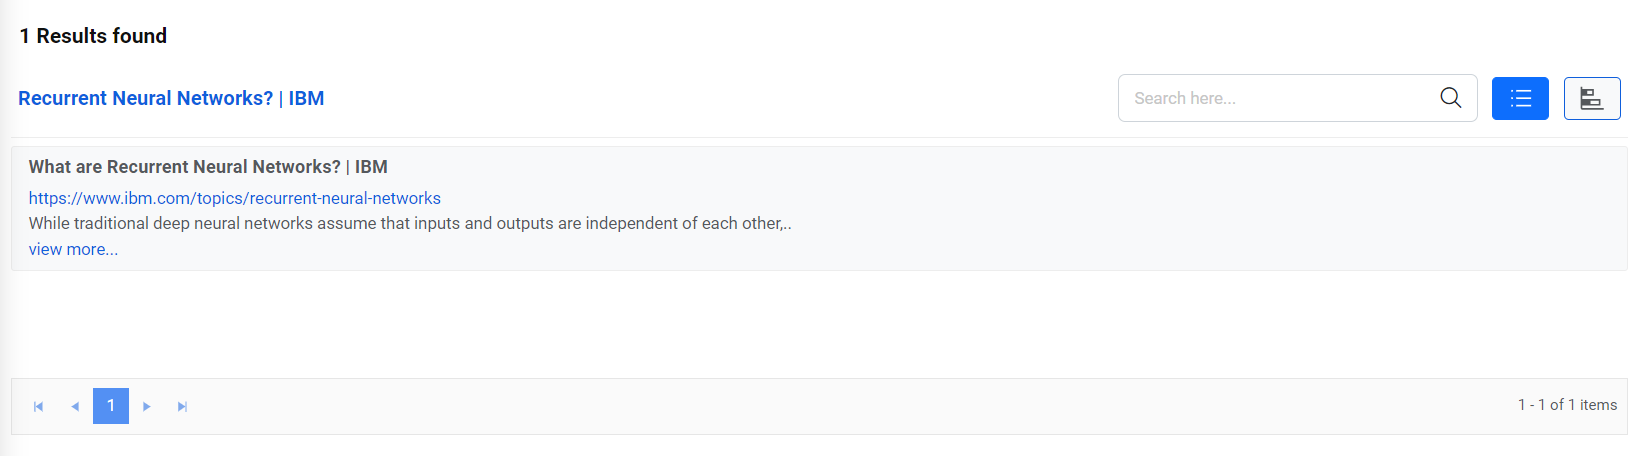Jump to the last results page
The height and width of the screenshot is (456, 1636).
182,406
